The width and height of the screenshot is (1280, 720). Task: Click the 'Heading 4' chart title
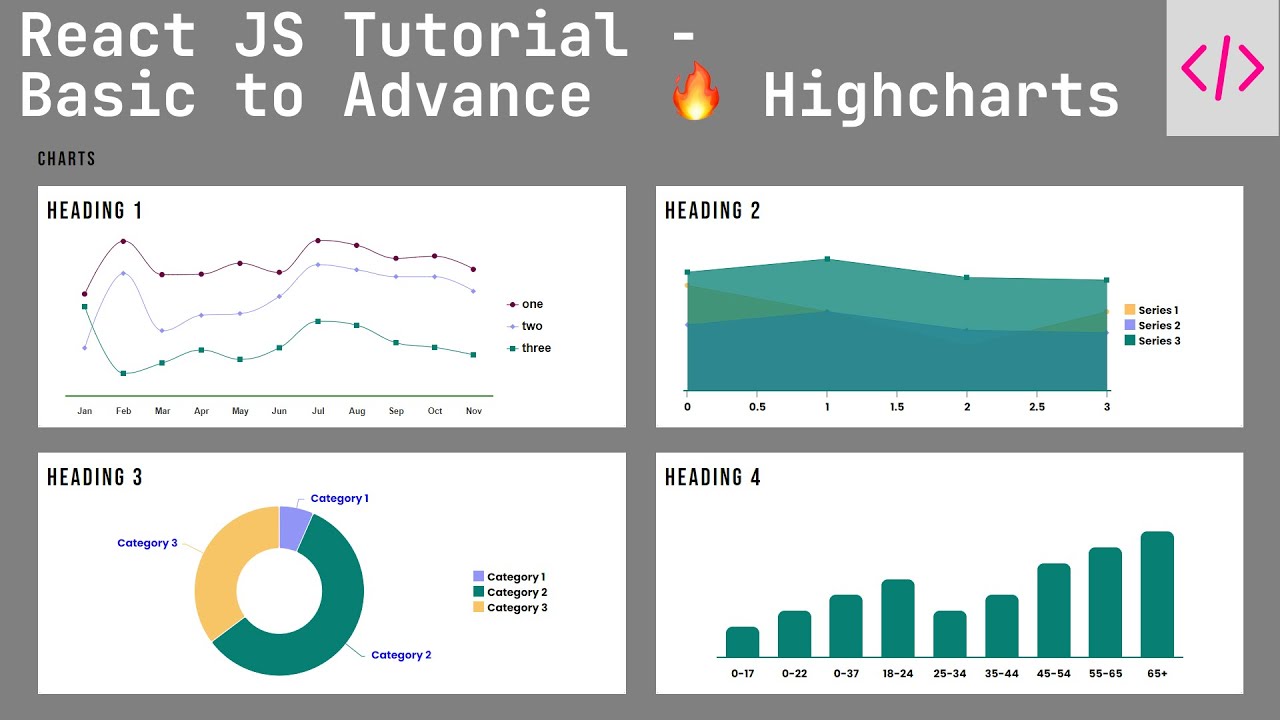click(x=713, y=477)
